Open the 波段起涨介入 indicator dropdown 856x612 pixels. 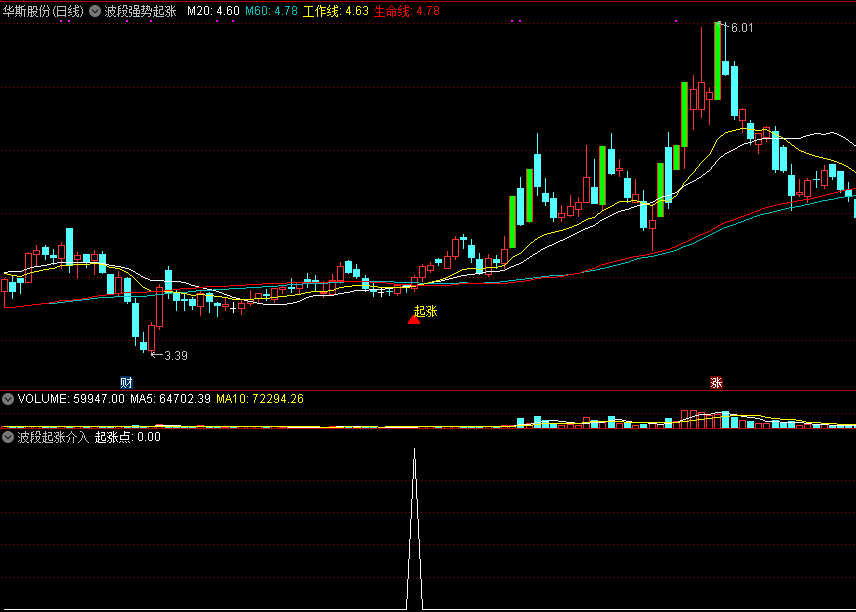coord(8,437)
